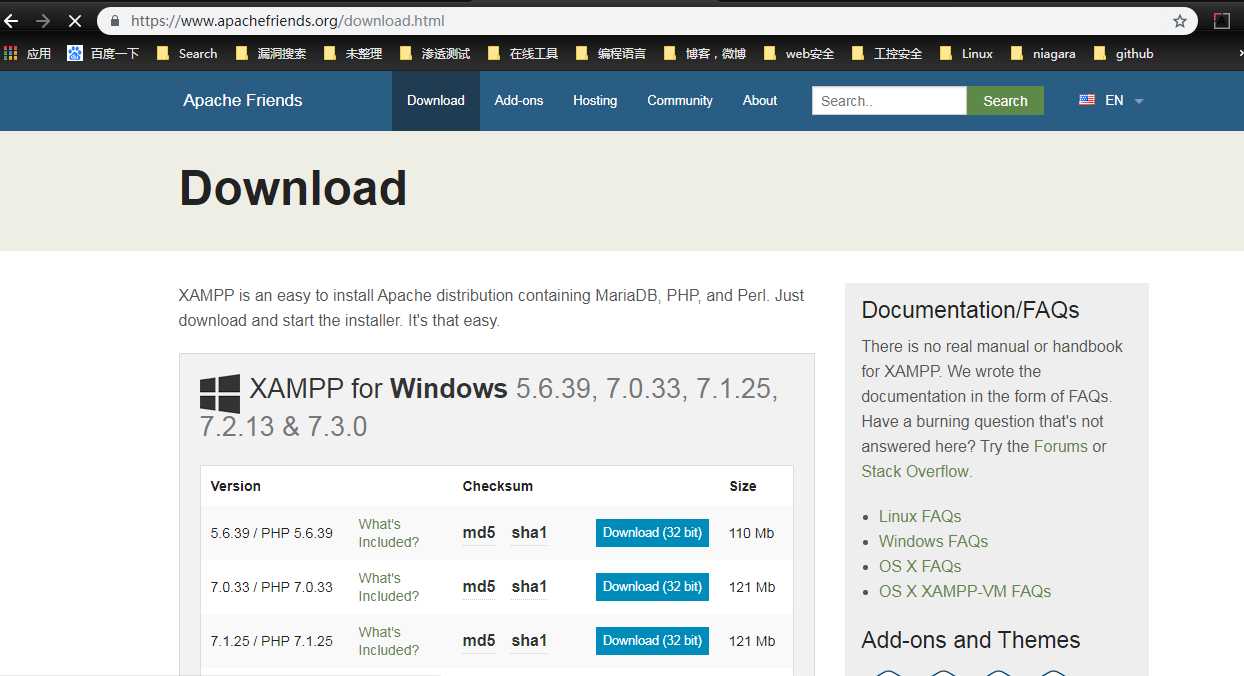This screenshot has height=676, width=1244.
Task: Open the Windows FAQs link
Action: (933, 541)
